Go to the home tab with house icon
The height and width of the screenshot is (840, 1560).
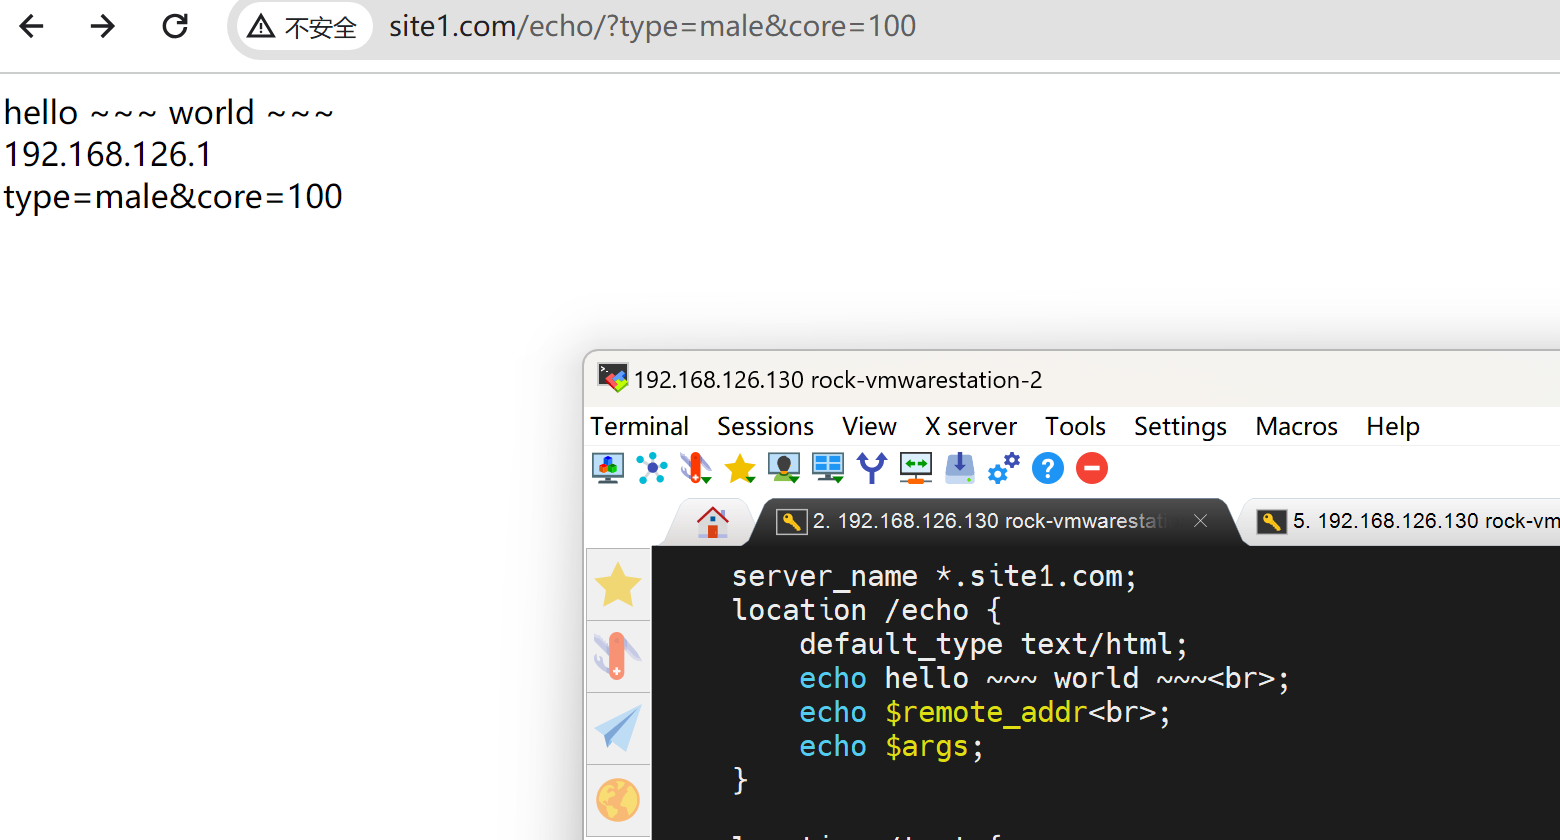pos(712,521)
